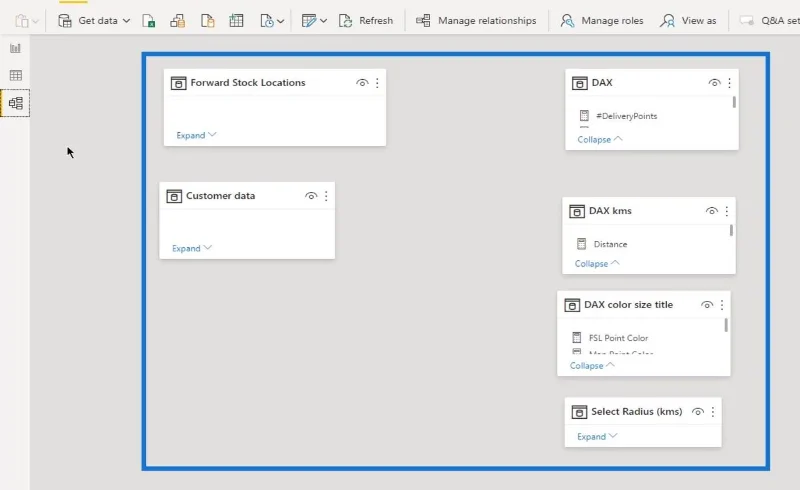The height and width of the screenshot is (490, 800).
Task: Open more options for DAX color size title
Action: (721, 305)
